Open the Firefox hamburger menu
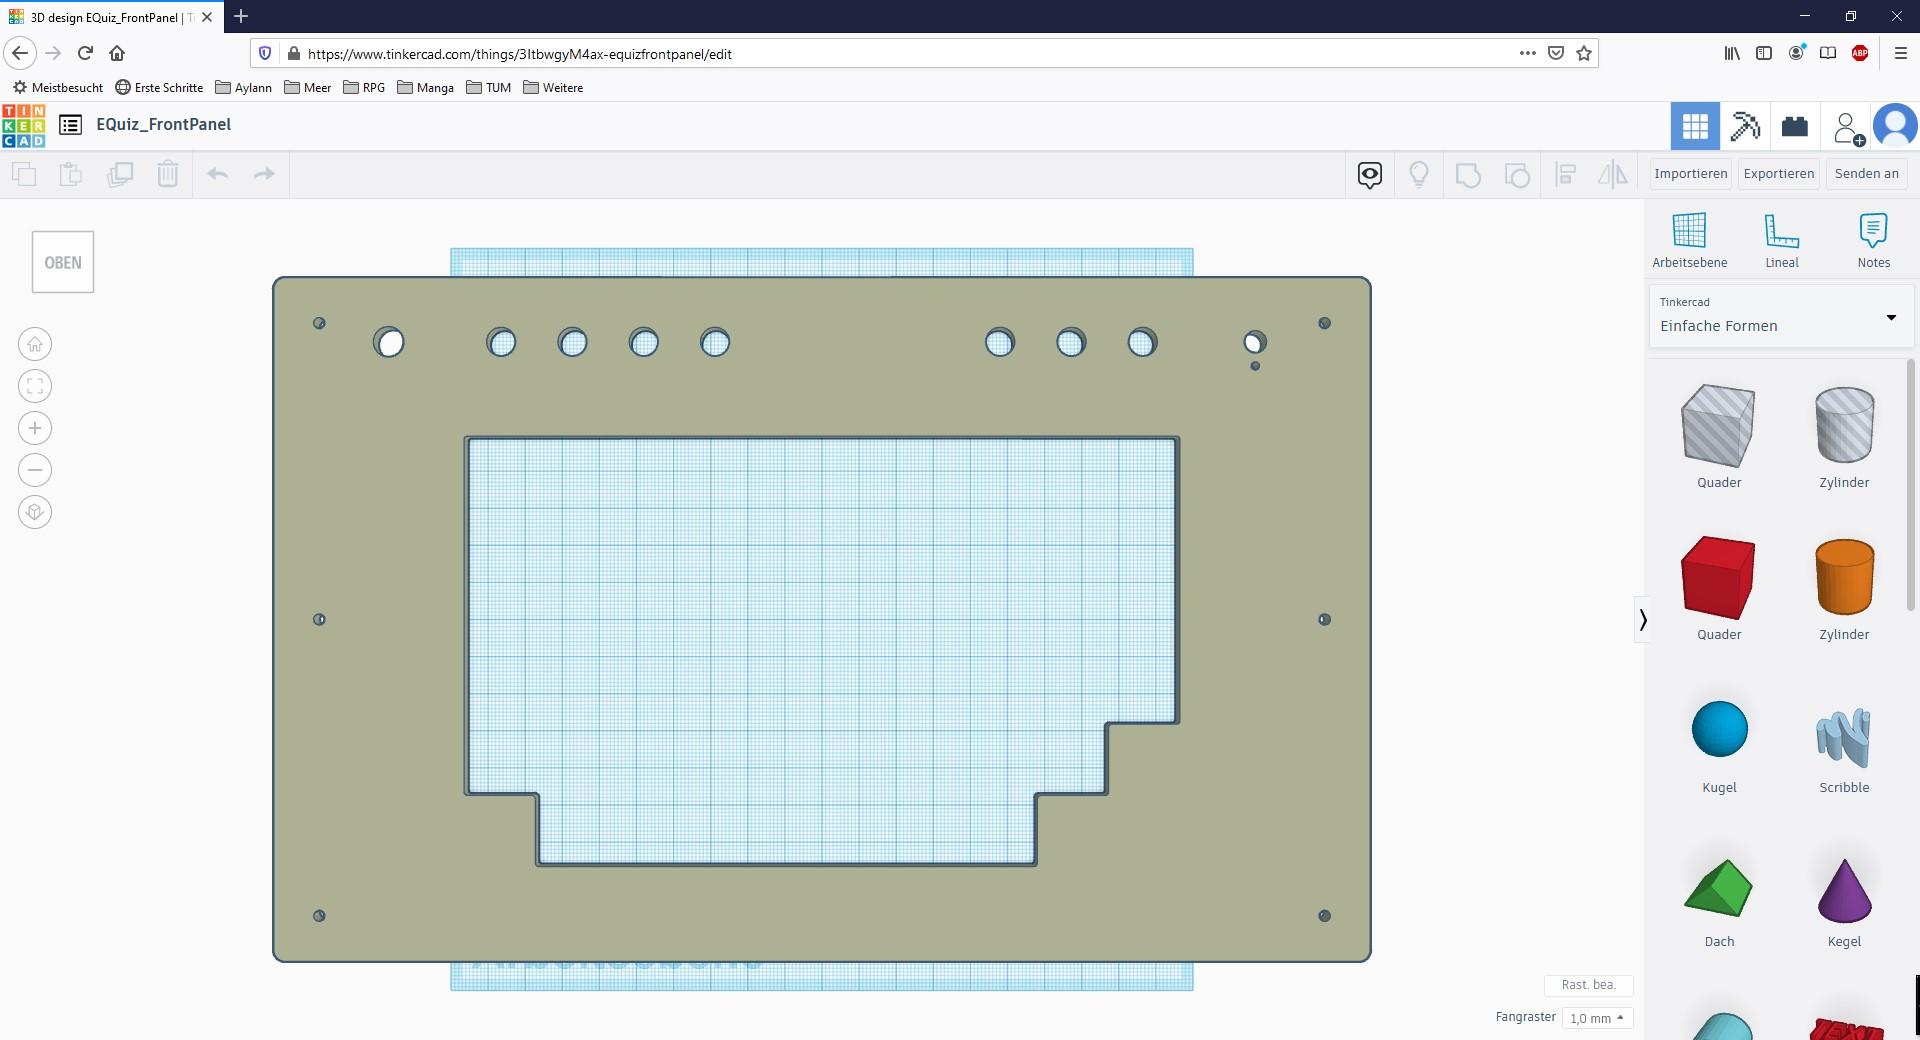Viewport: 1920px width, 1040px height. click(x=1900, y=53)
